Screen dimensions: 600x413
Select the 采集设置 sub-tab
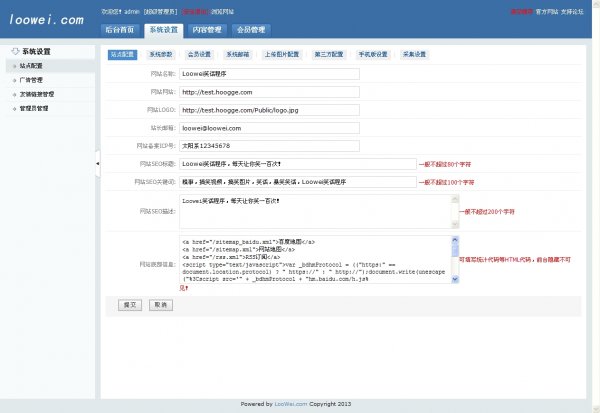pyautogui.click(x=414, y=55)
